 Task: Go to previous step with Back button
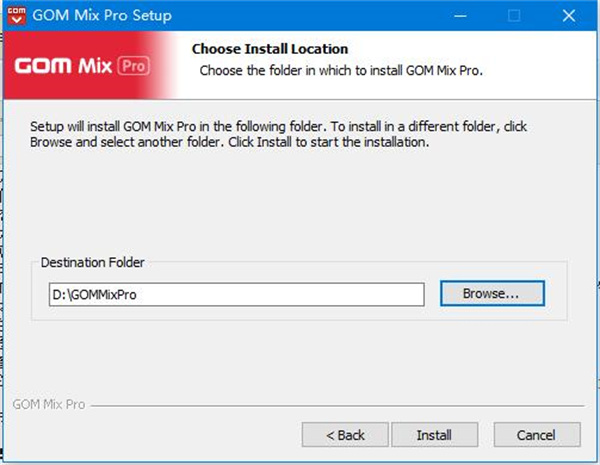[345, 435]
